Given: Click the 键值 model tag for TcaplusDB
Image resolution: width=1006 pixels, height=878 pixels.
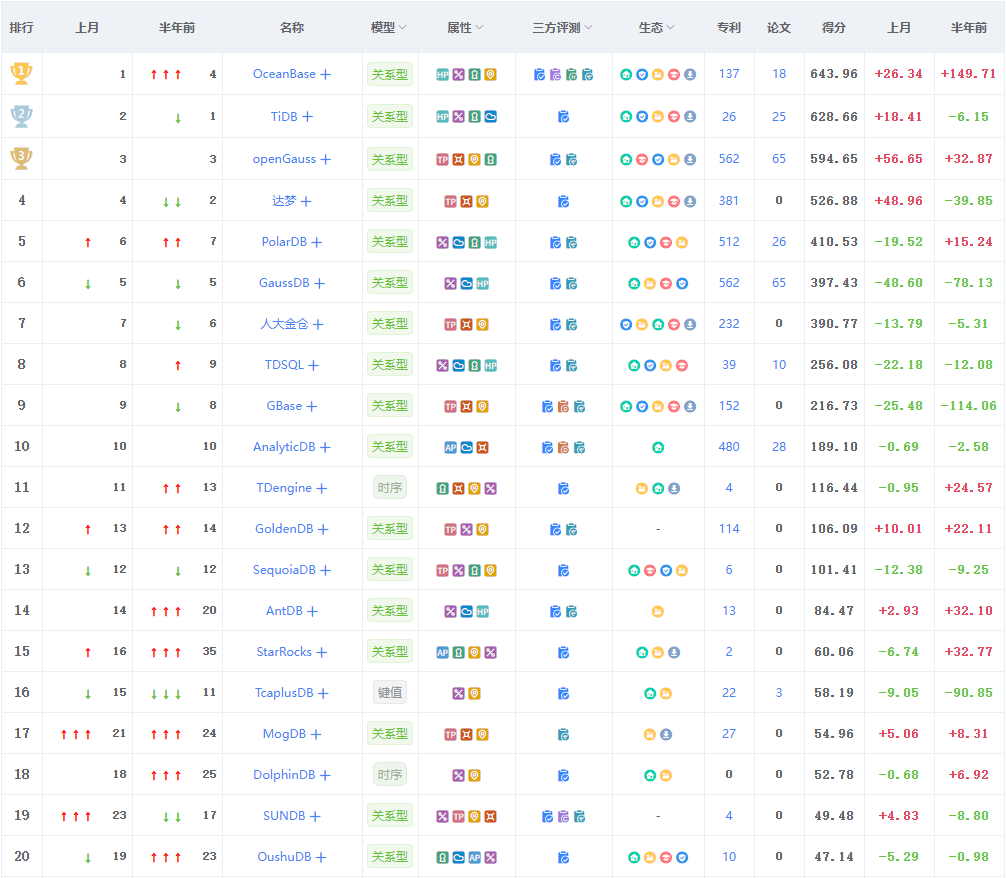Looking at the screenshot, I should click(389, 692).
